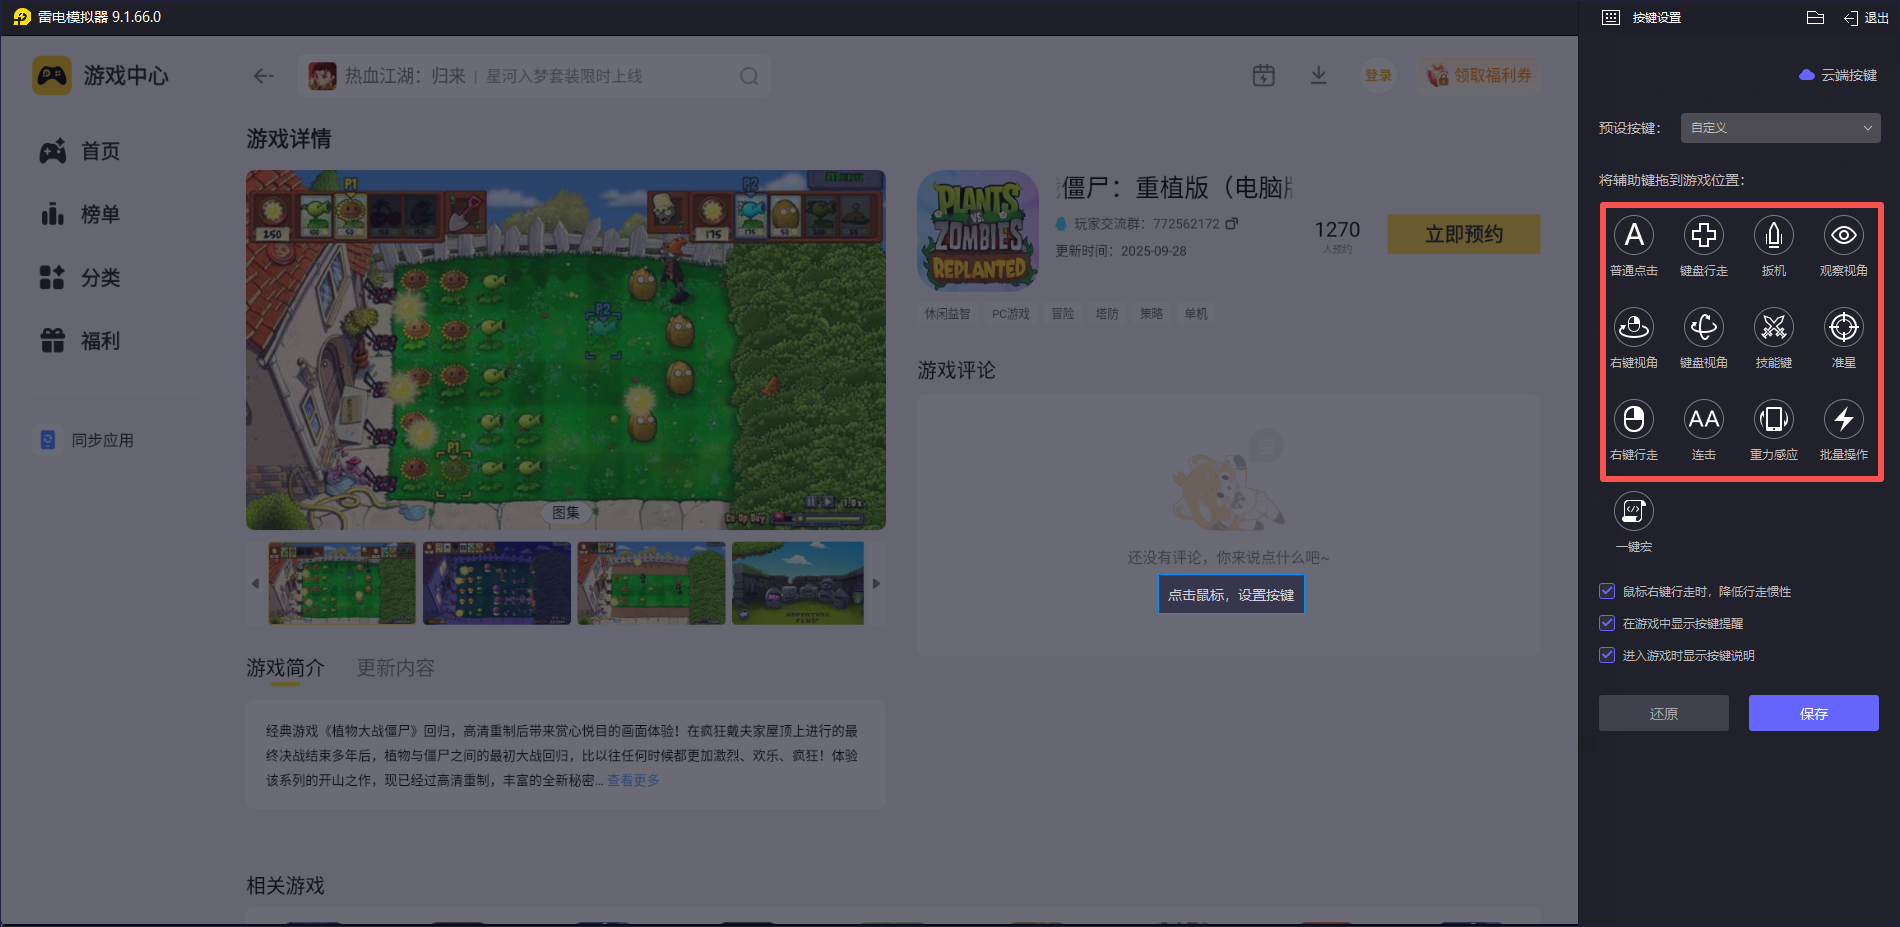Expand the 预设按键 preset dropdown

tap(1781, 128)
